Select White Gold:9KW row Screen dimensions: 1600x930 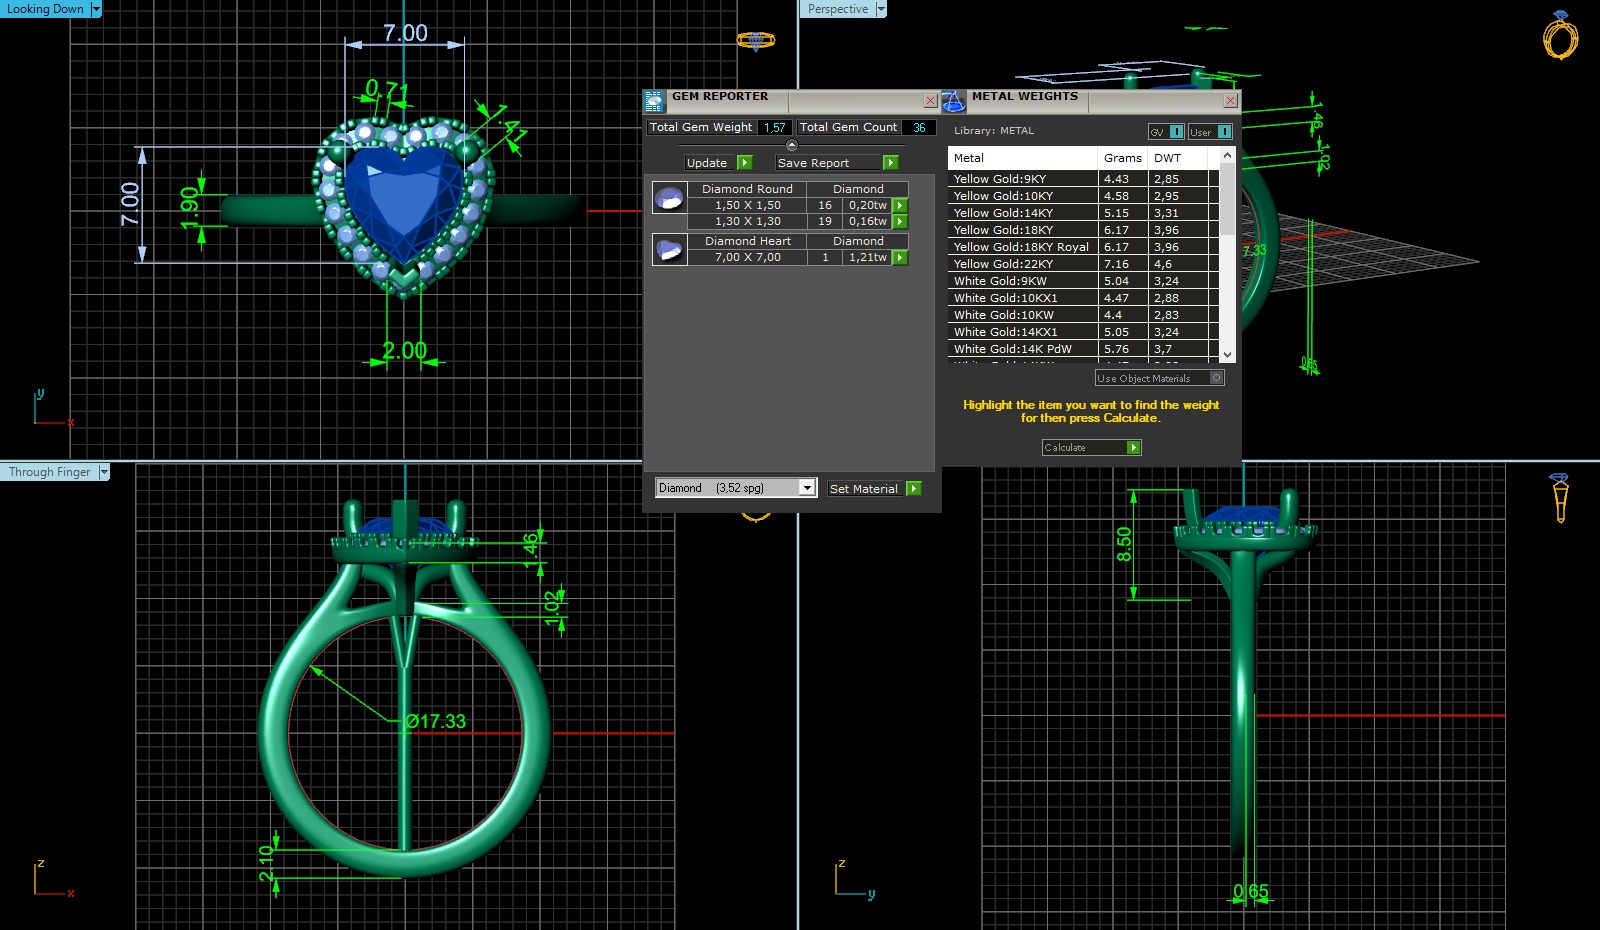pos(1084,281)
